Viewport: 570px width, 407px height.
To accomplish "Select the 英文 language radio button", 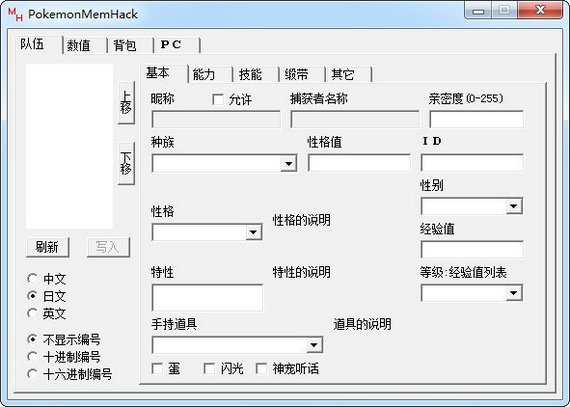I will (x=47, y=313).
